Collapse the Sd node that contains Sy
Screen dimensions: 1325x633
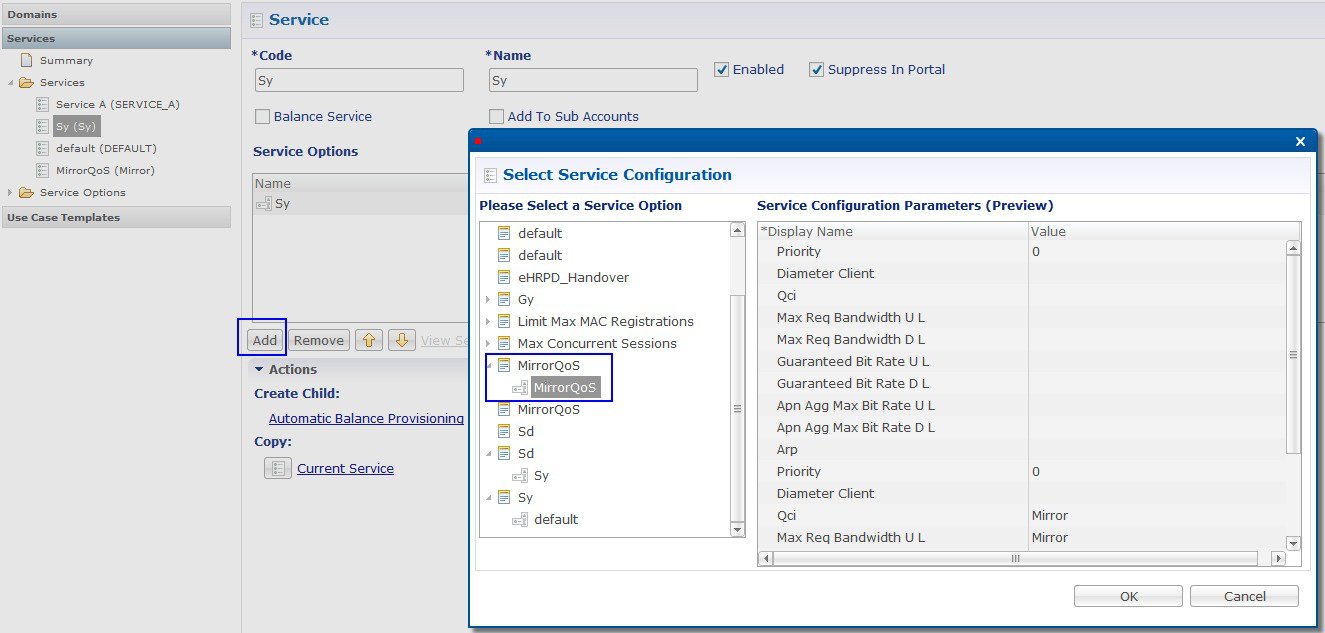[x=488, y=453]
